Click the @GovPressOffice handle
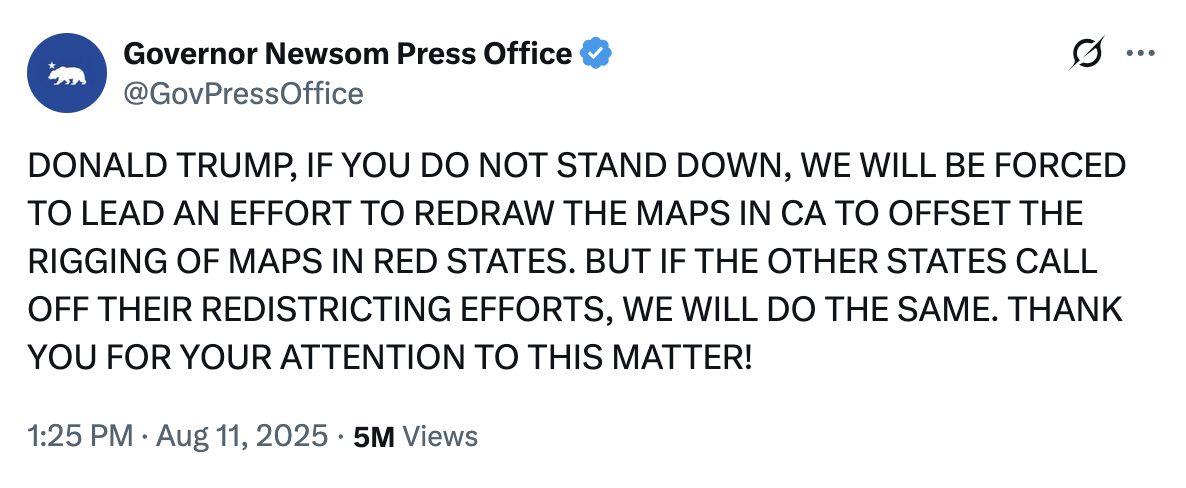The height and width of the screenshot is (488, 1186). pyautogui.click(x=242, y=94)
